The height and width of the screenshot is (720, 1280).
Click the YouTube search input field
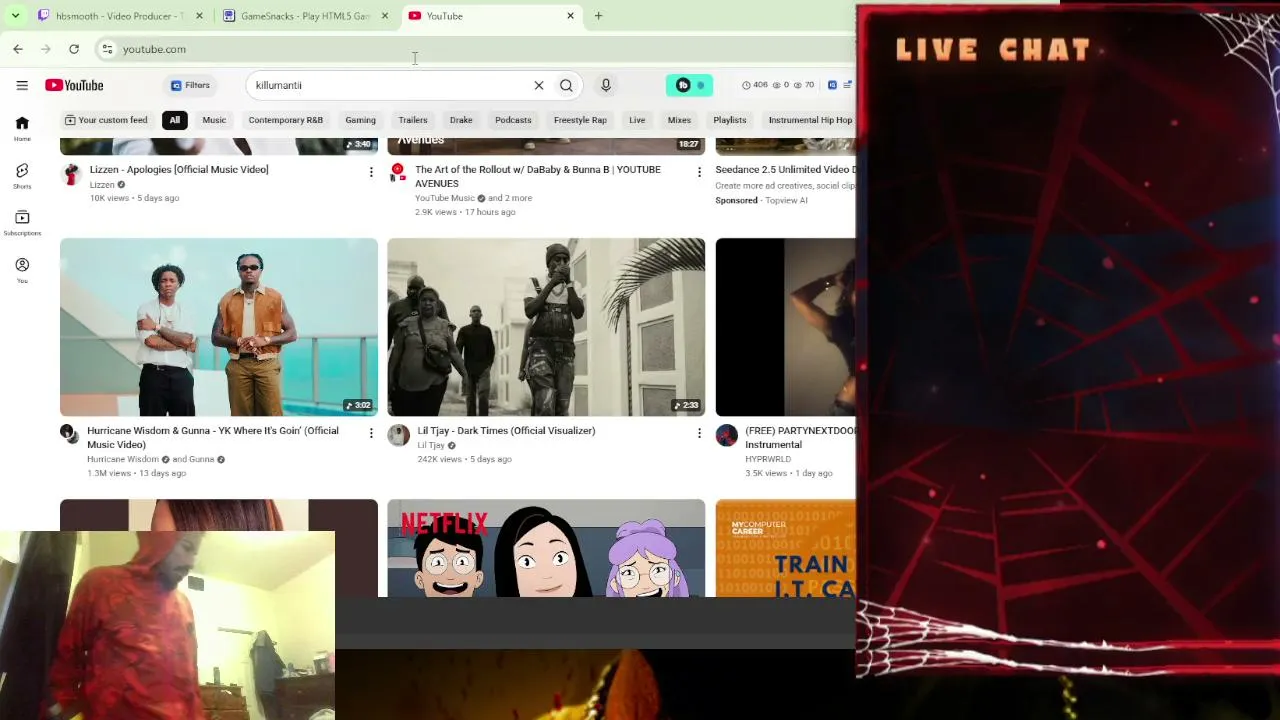(390, 85)
